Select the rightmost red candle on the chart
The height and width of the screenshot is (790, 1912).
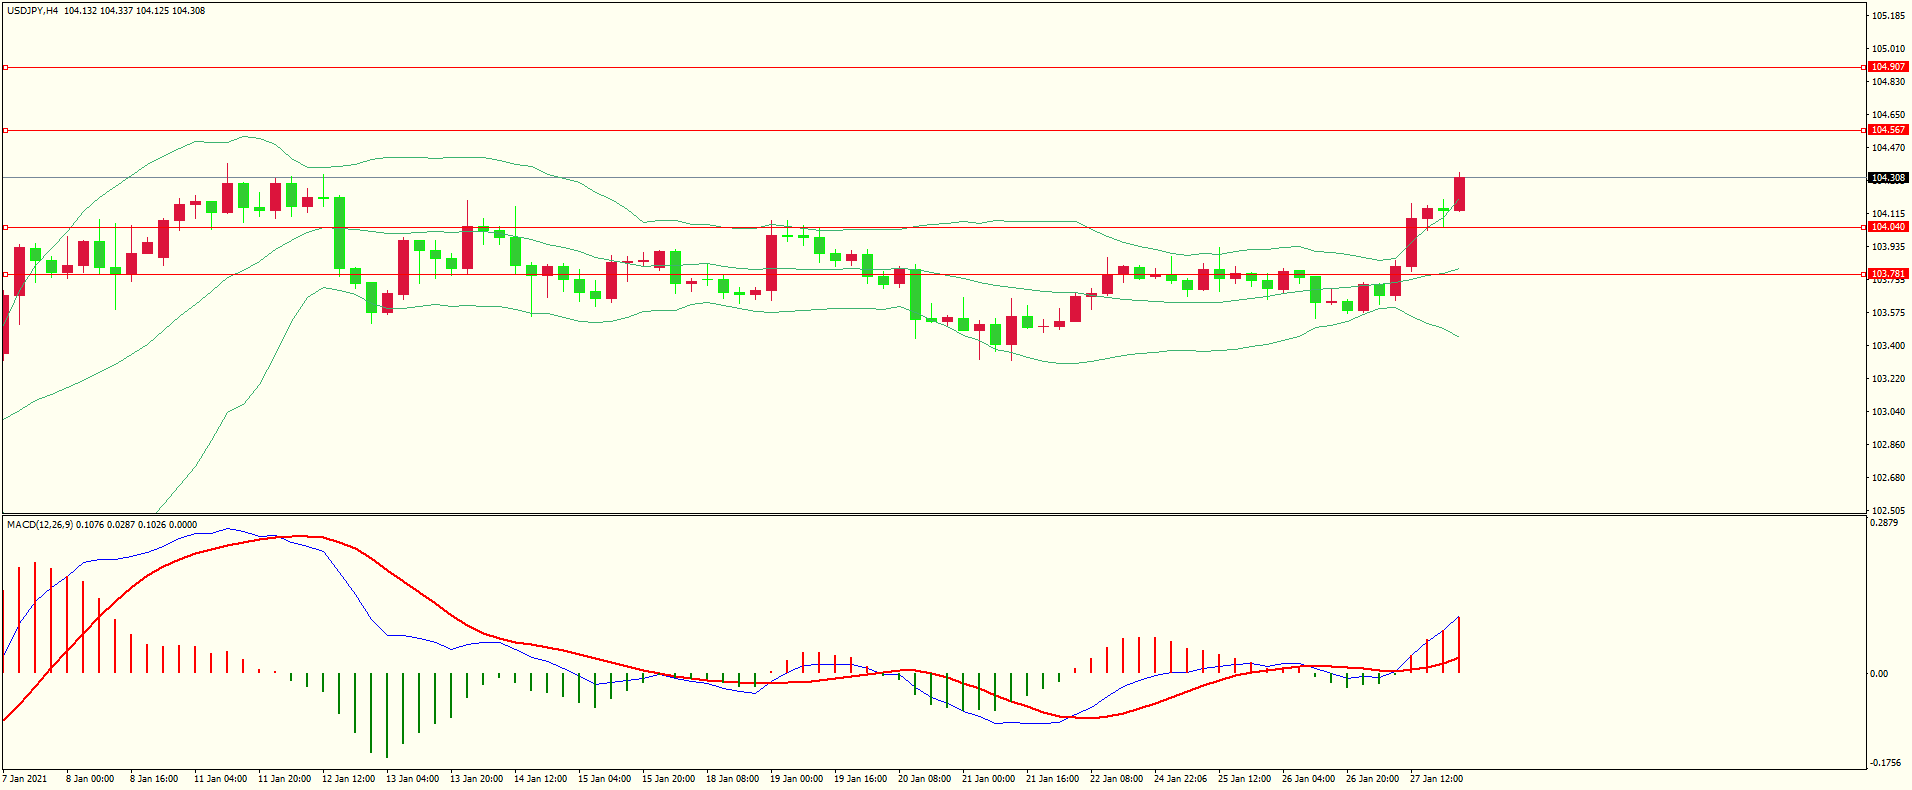(1459, 194)
